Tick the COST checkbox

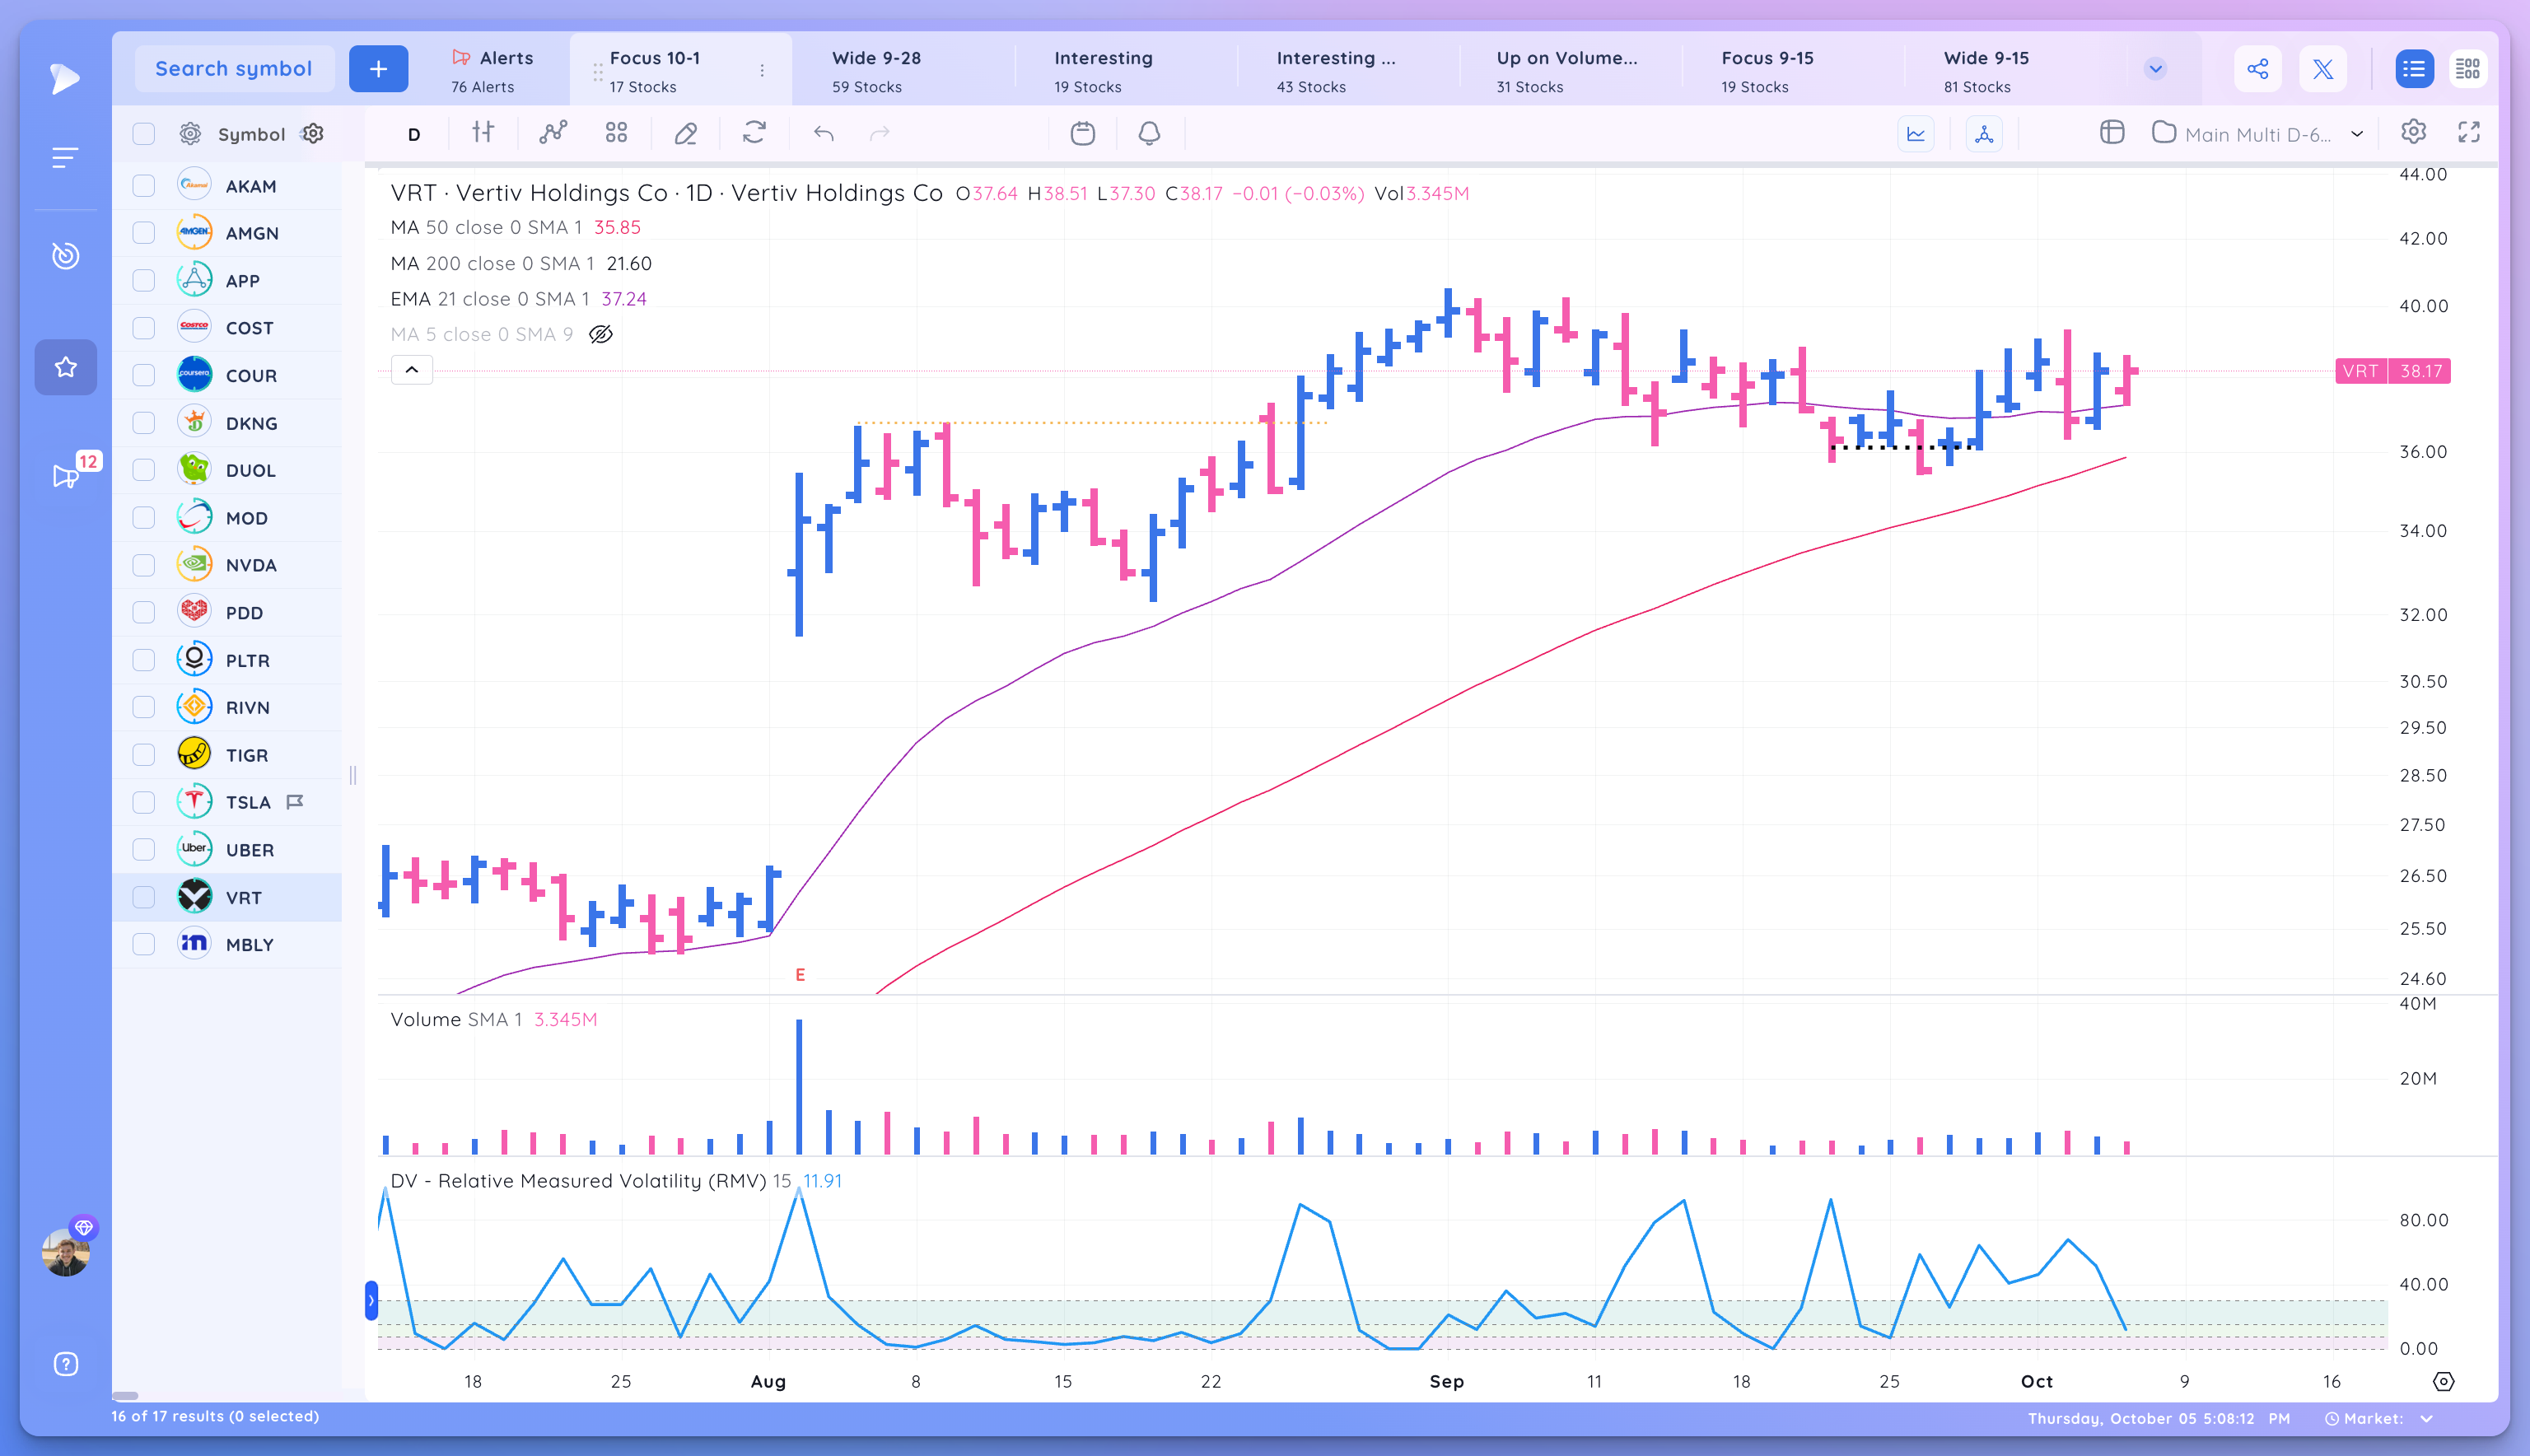[x=144, y=328]
